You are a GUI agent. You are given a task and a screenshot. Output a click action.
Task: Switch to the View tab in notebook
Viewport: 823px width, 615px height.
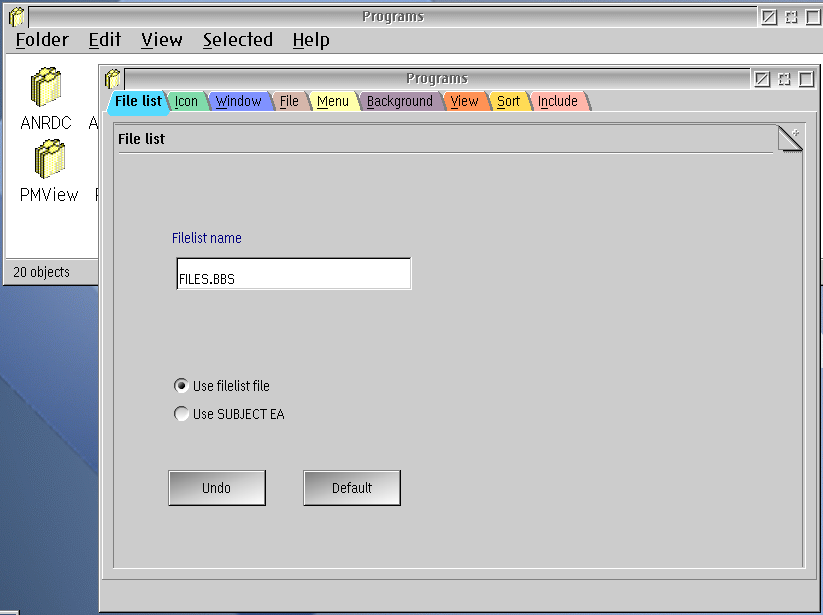465,101
